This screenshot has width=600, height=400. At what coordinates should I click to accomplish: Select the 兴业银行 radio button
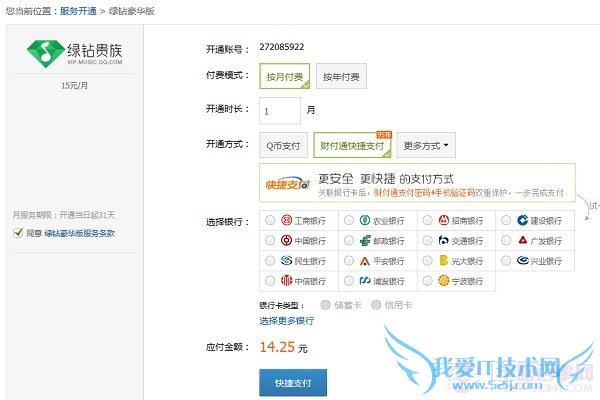click(x=506, y=260)
